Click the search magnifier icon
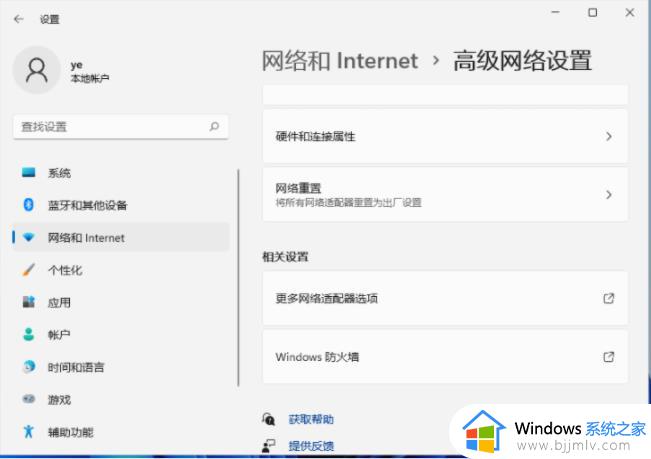This screenshot has height=459, width=651. (214, 127)
